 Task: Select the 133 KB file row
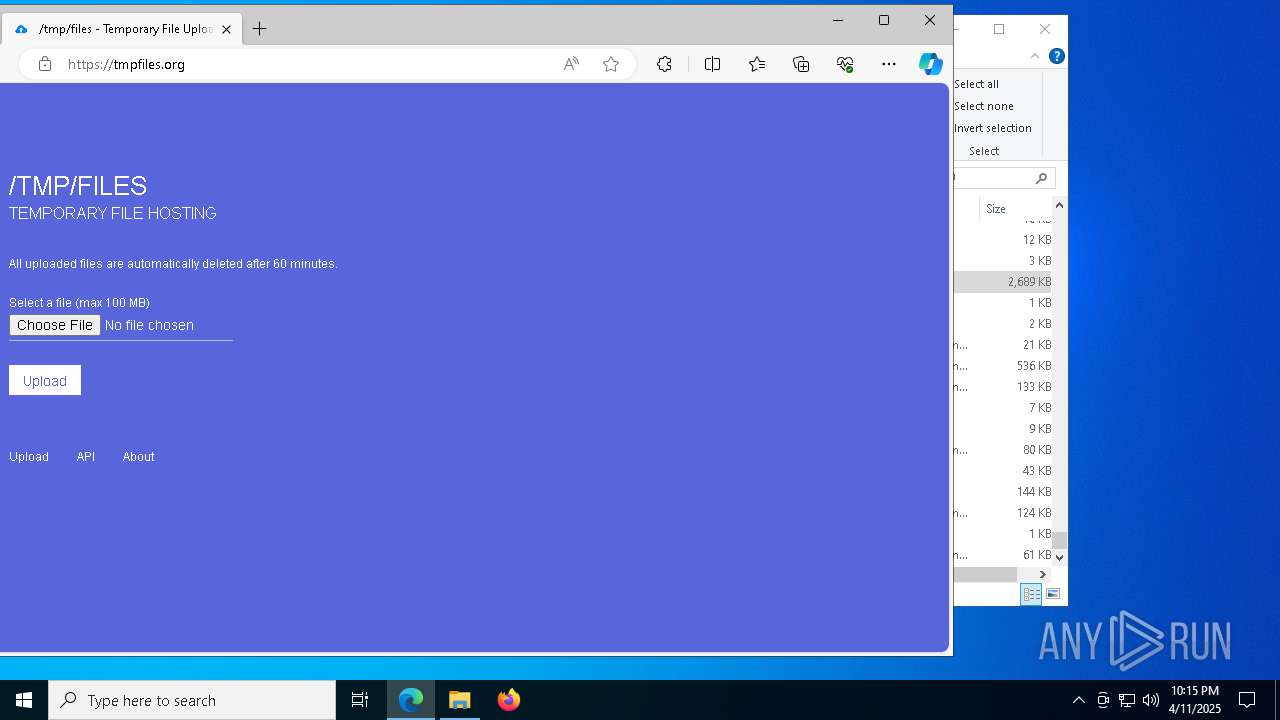coord(1003,387)
